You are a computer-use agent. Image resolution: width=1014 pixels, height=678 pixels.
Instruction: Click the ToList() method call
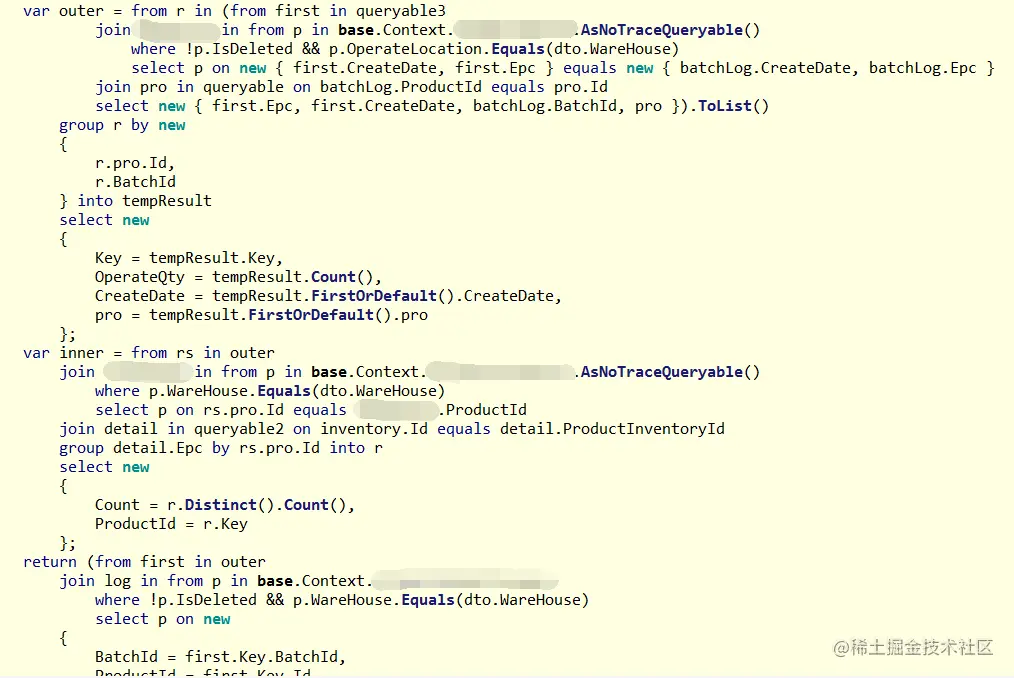pos(733,106)
